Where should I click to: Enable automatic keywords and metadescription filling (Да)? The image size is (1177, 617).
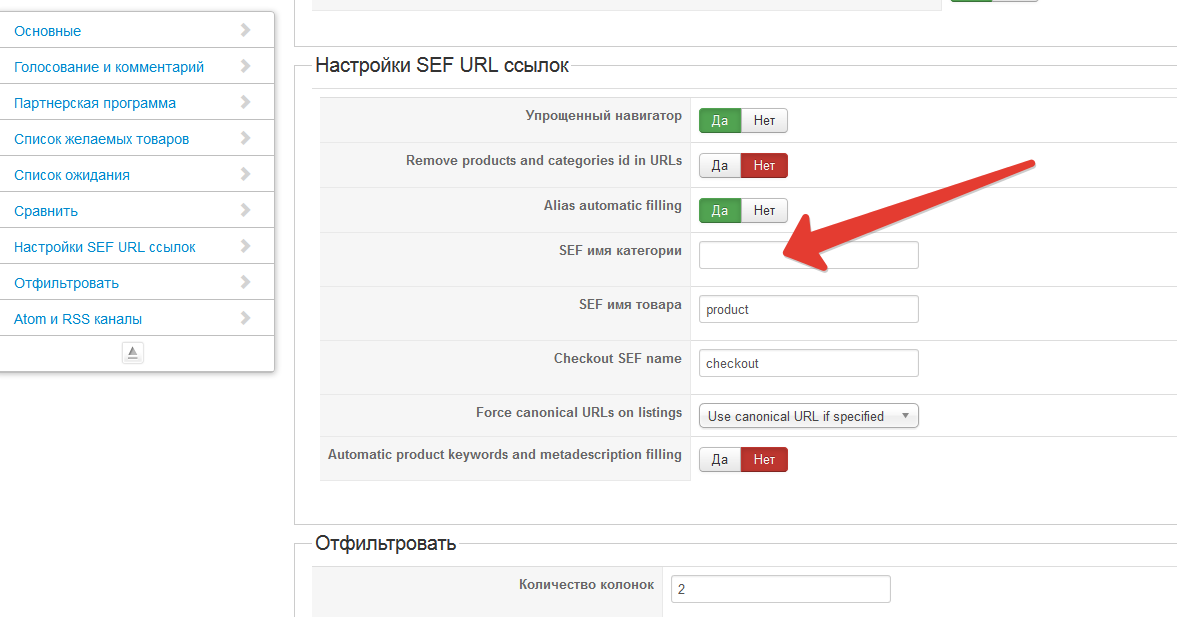(720, 459)
